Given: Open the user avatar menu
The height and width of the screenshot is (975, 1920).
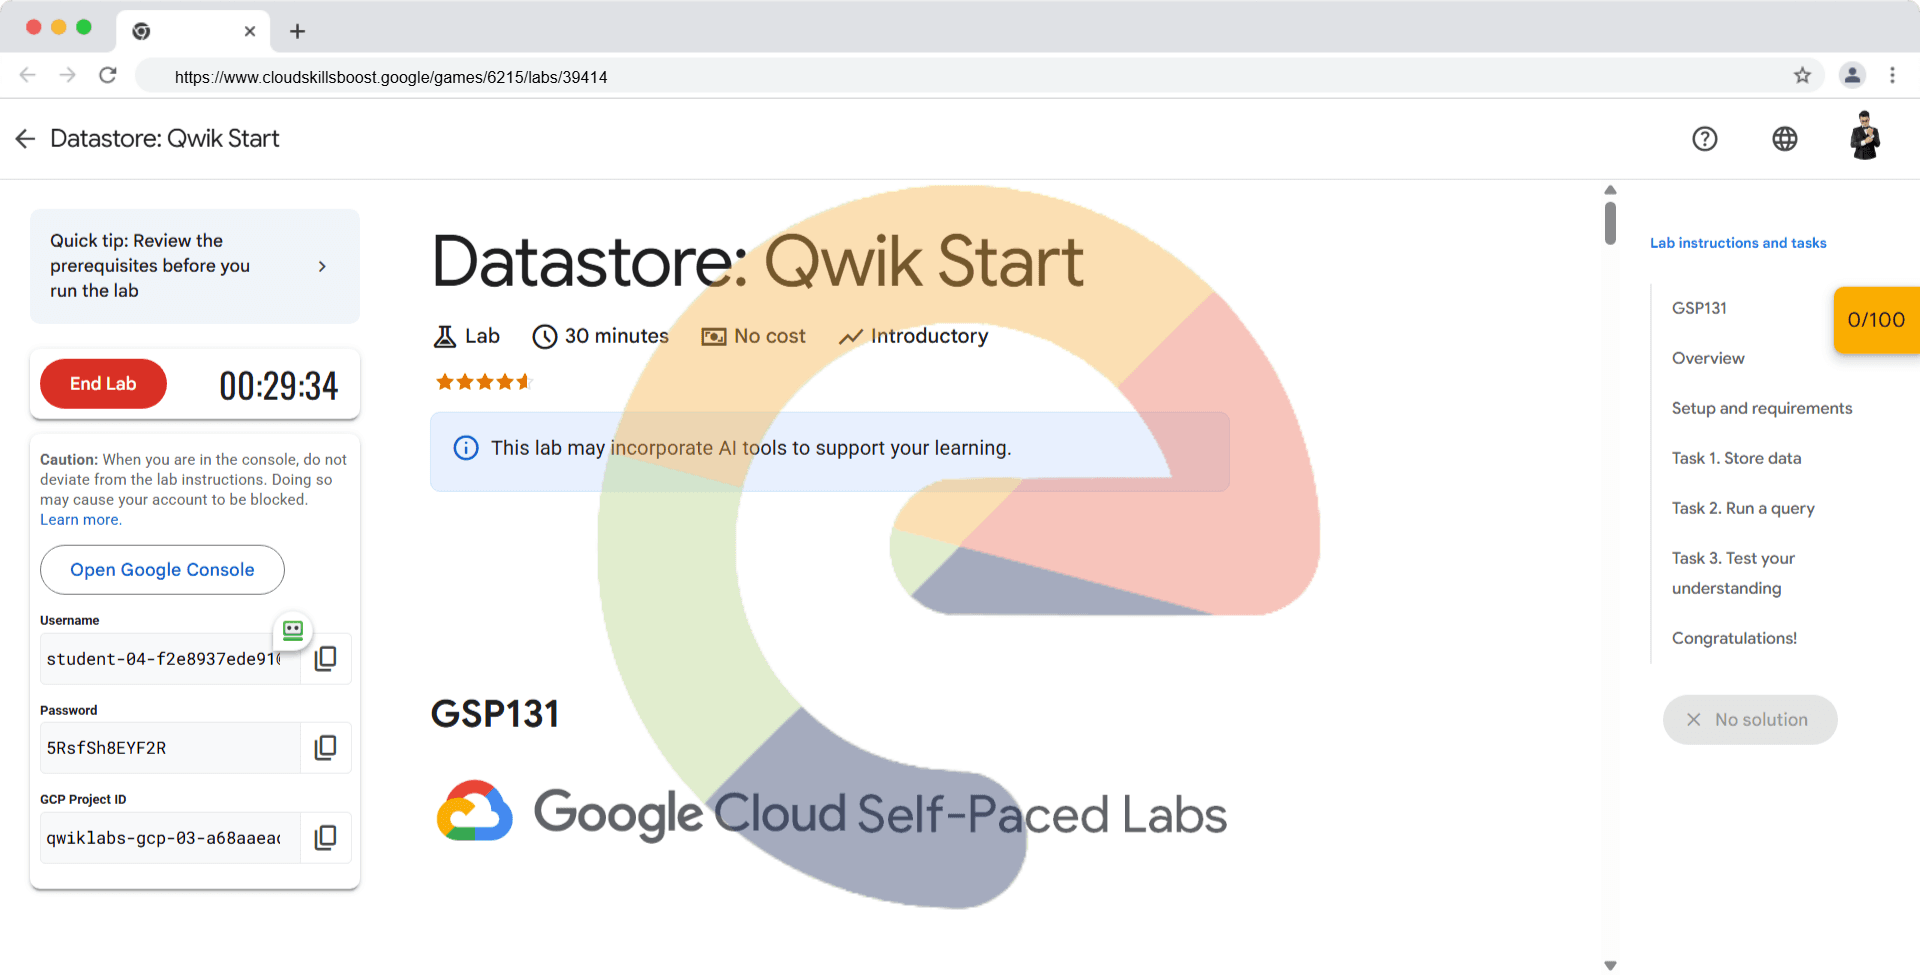Looking at the screenshot, I should point(1865,136).
